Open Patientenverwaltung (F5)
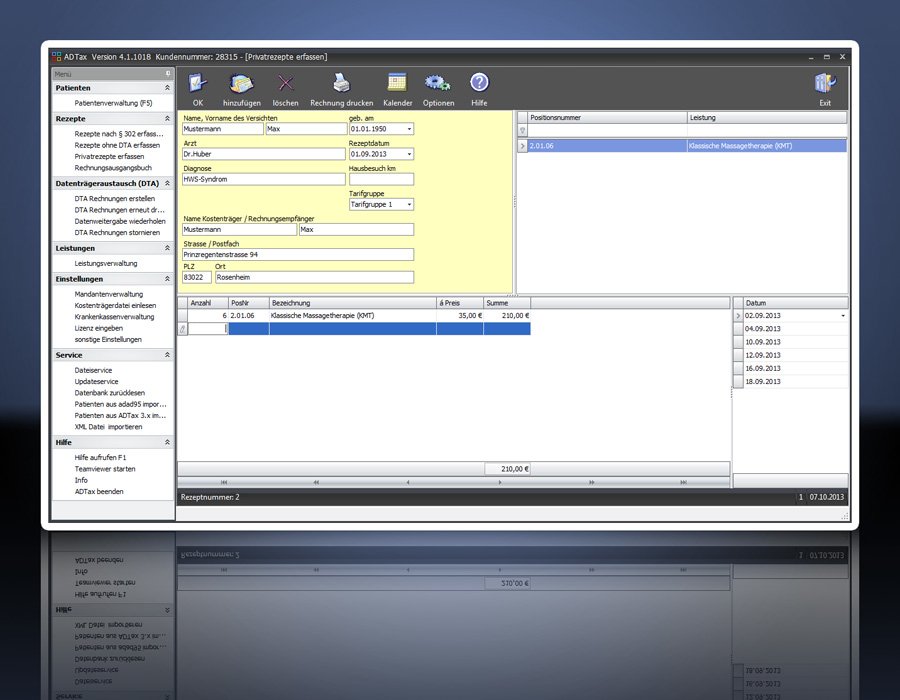 (113, 103)
